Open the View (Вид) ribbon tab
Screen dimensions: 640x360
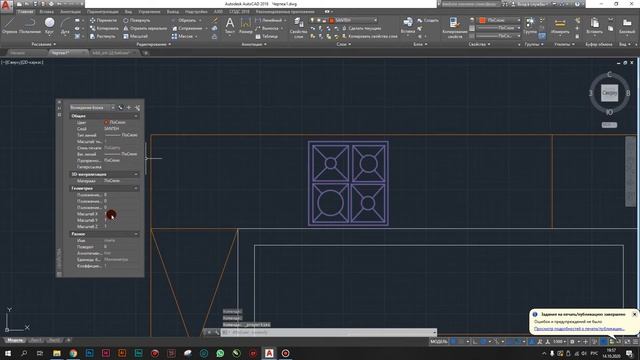point(128,11)
